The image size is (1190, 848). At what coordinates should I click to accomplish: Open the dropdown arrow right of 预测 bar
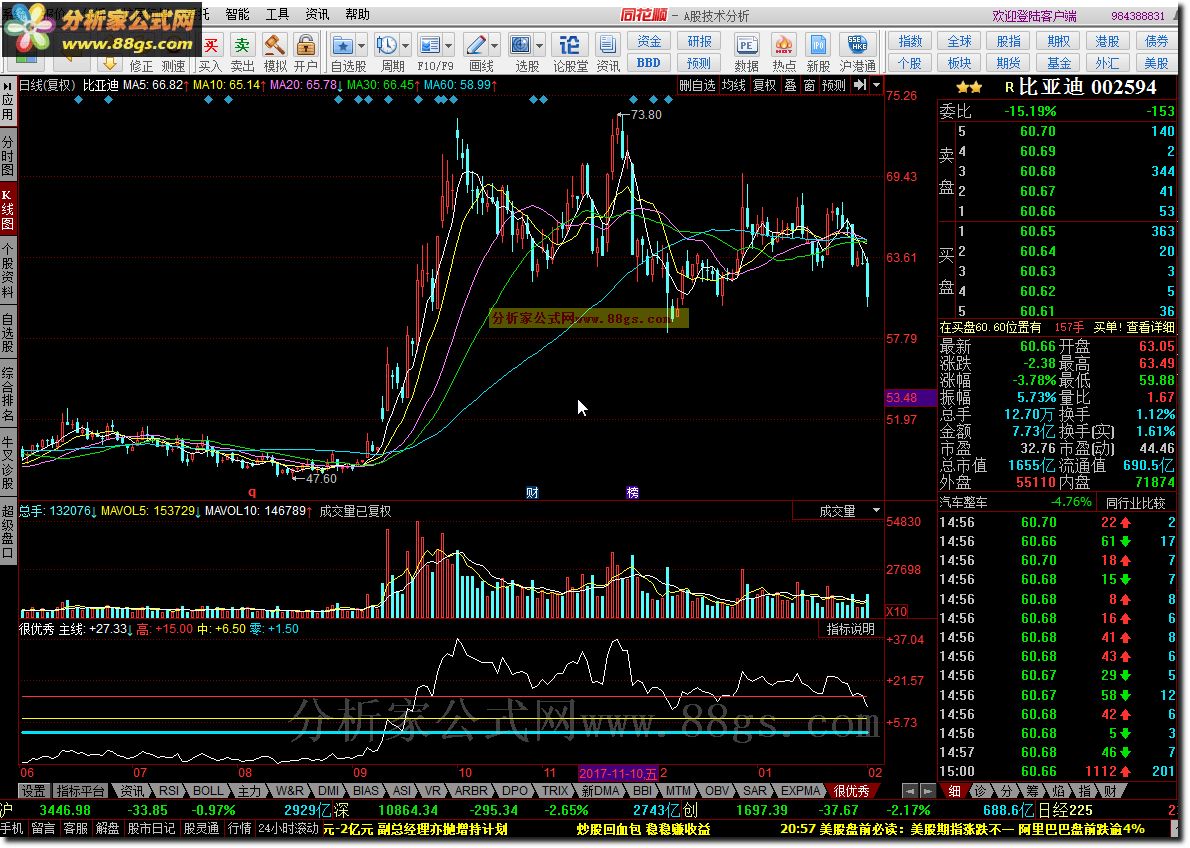coord(877,85)
